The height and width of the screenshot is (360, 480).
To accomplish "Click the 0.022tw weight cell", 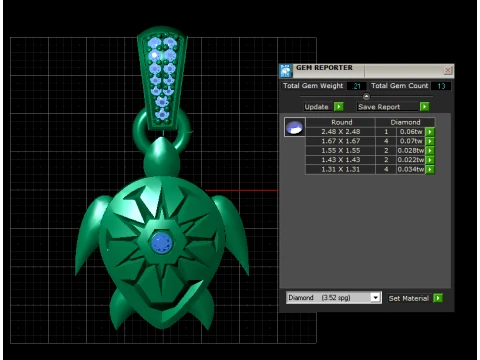I will pyautogui.click(x=411, y=160).
